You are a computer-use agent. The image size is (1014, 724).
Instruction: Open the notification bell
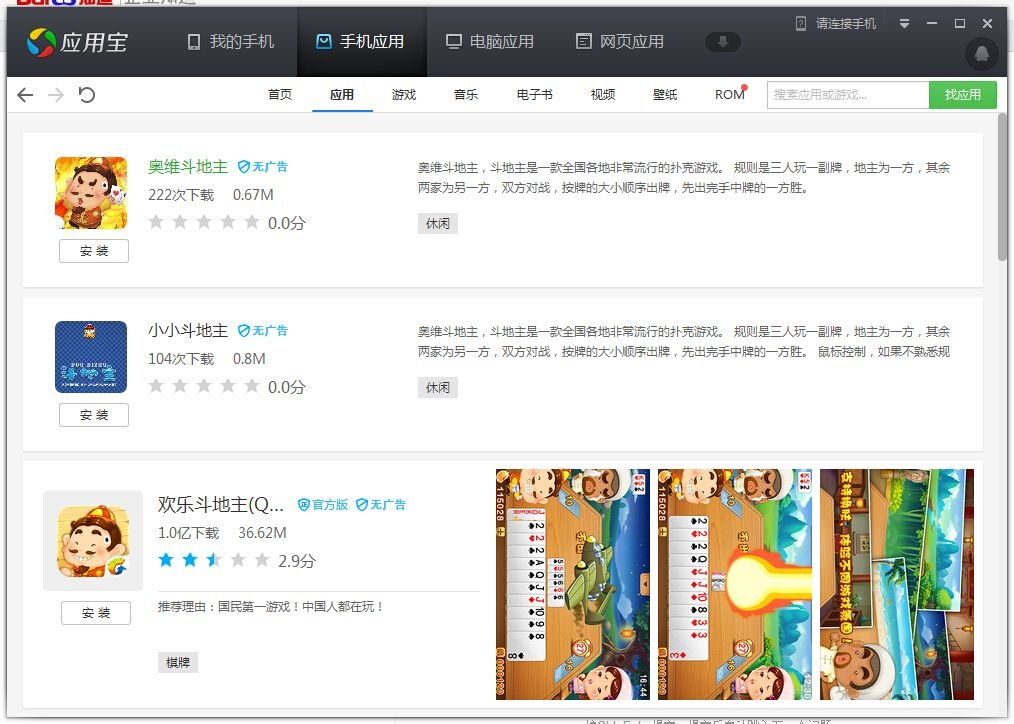(x=981, y=55)
